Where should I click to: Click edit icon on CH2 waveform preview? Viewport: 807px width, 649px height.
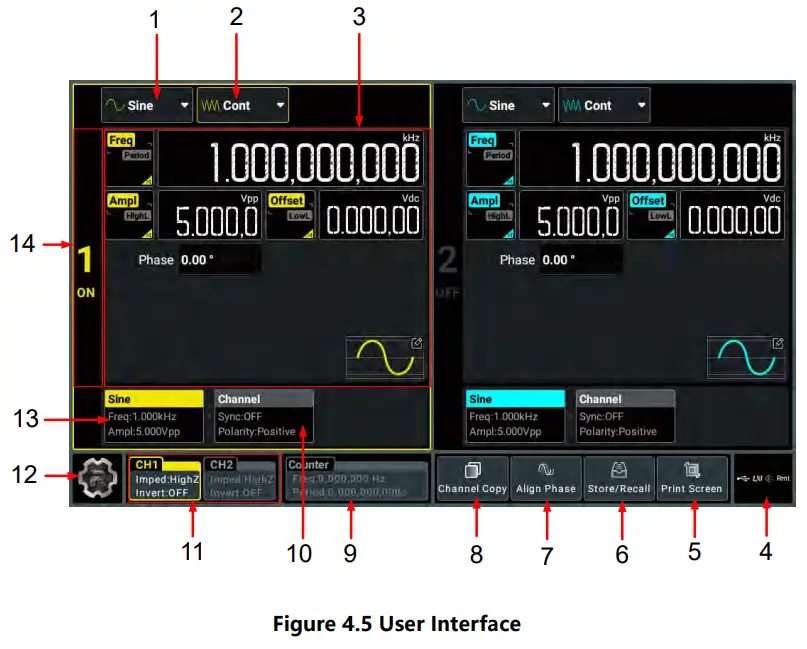778,343
